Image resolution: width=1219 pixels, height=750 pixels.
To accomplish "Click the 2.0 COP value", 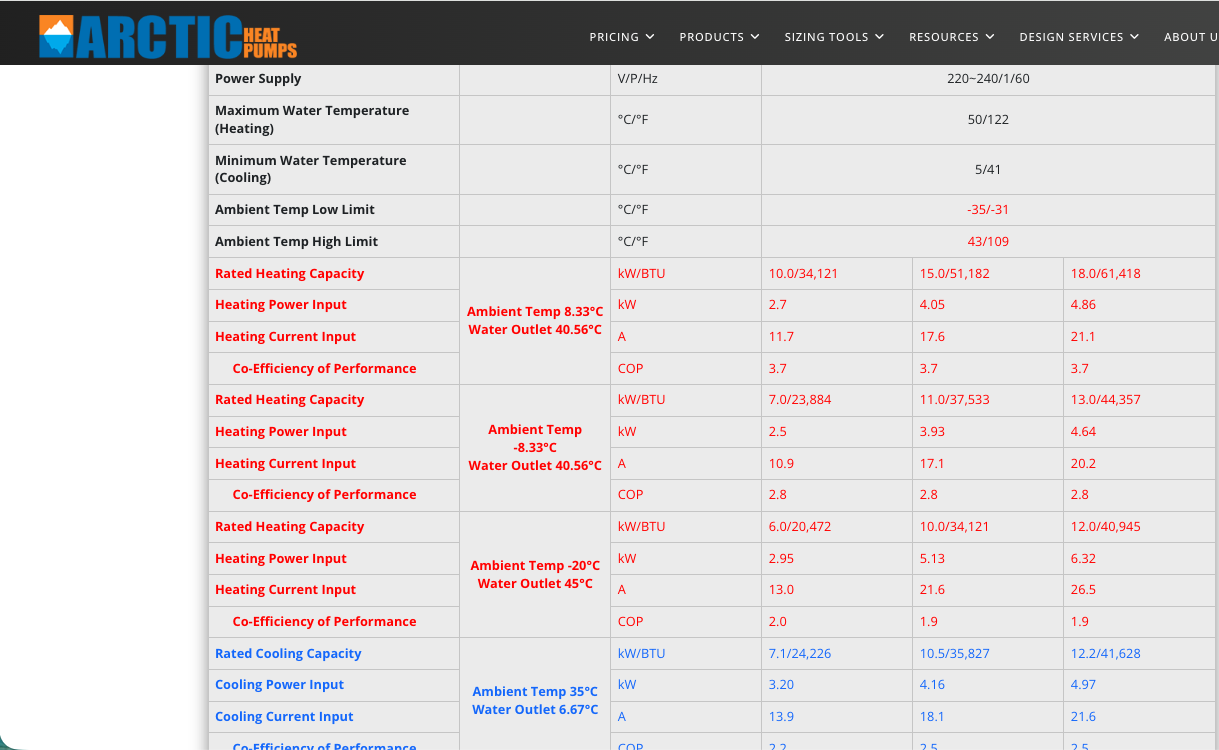I will pyautogui.click(x=777, y=622).
